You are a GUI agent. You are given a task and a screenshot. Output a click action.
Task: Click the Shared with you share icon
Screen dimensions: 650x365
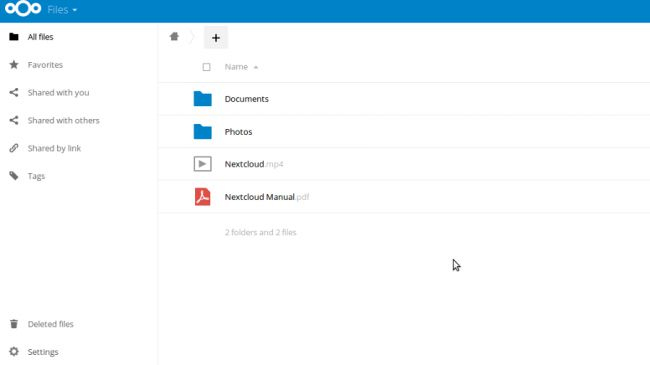point(14,92)
